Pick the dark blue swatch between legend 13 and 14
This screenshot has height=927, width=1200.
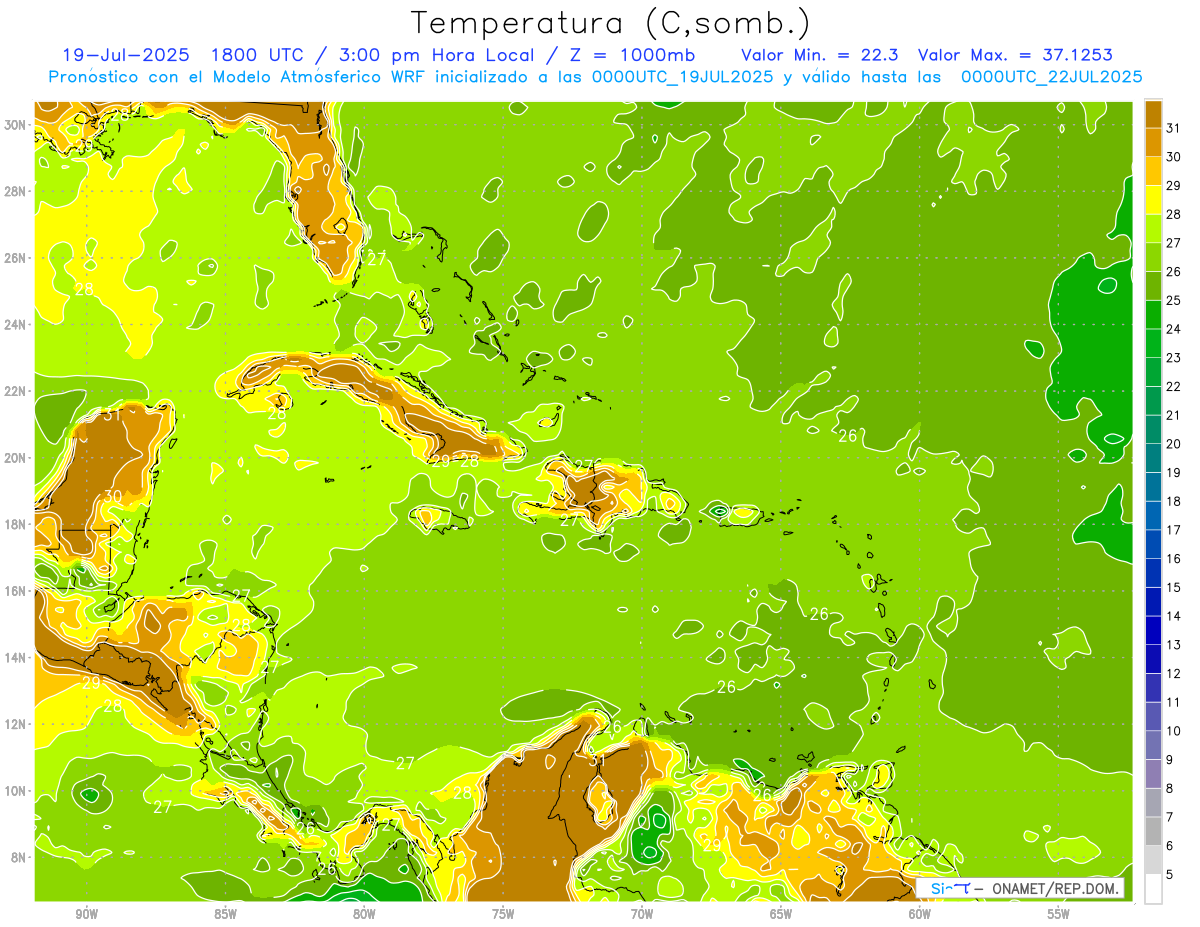point(1153,631)
